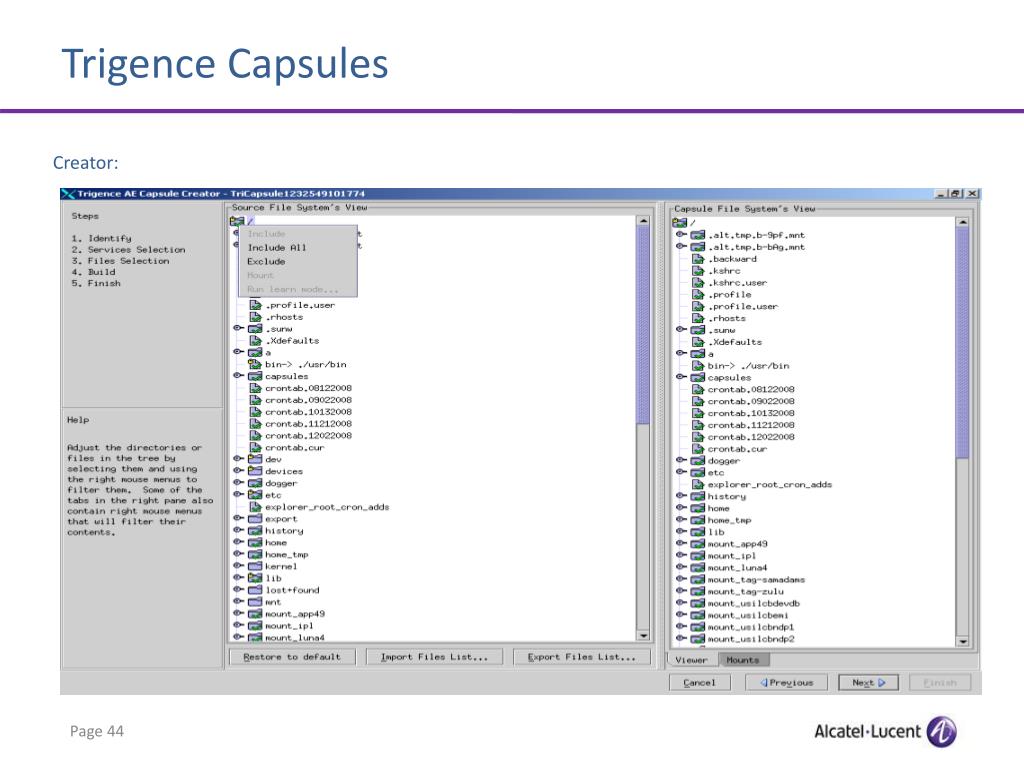Select mount_tag-samadams in Capsule view
The width and height of the screenshot is (1024, 768).
[756, 579]
